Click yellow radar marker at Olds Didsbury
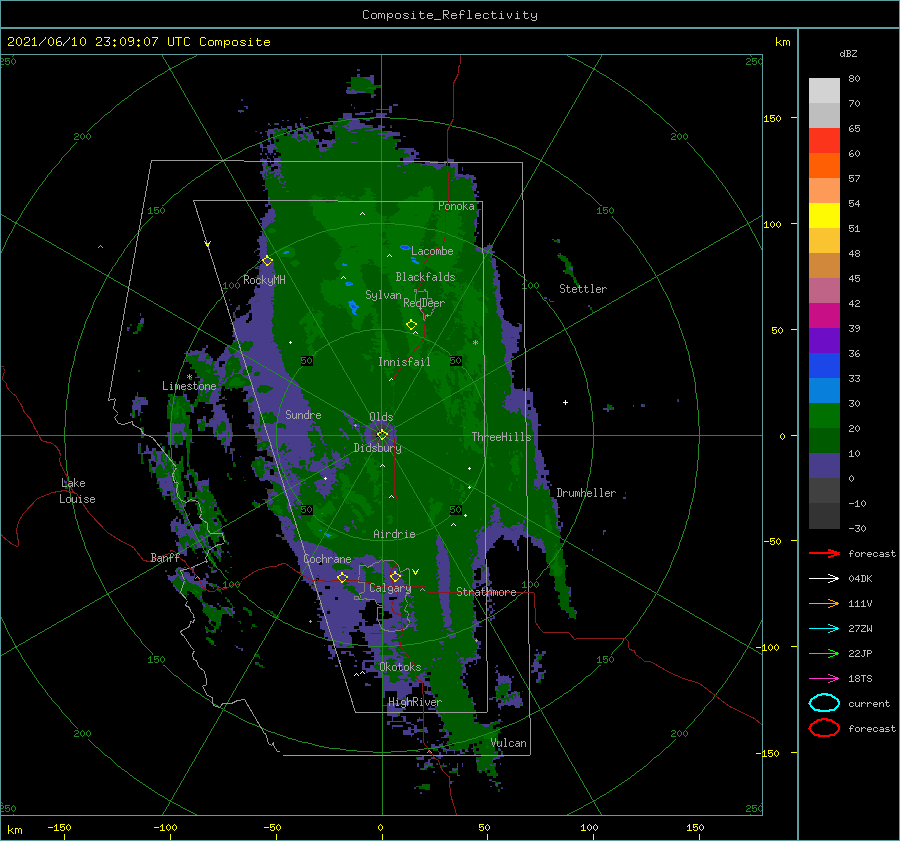Image resolution: width=900 pixels, height=841 pixels. [382, 435]
